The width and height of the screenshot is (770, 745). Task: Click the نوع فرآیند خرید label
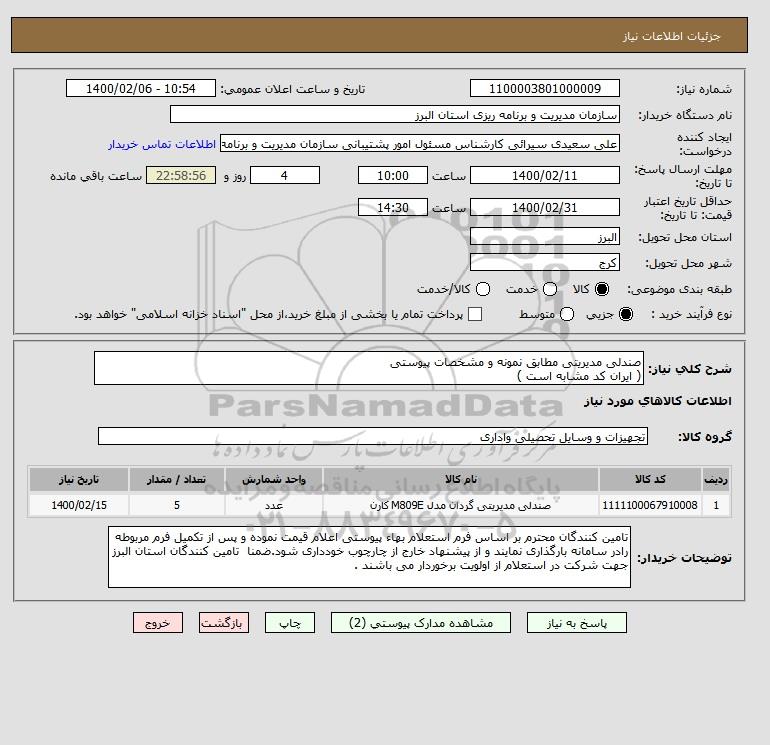(691, 314)
